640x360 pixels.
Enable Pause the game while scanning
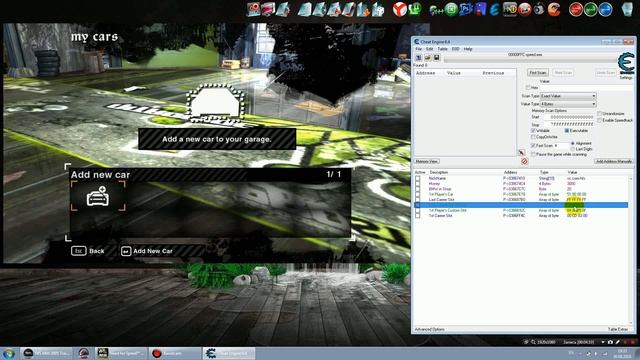click(533, 154)
